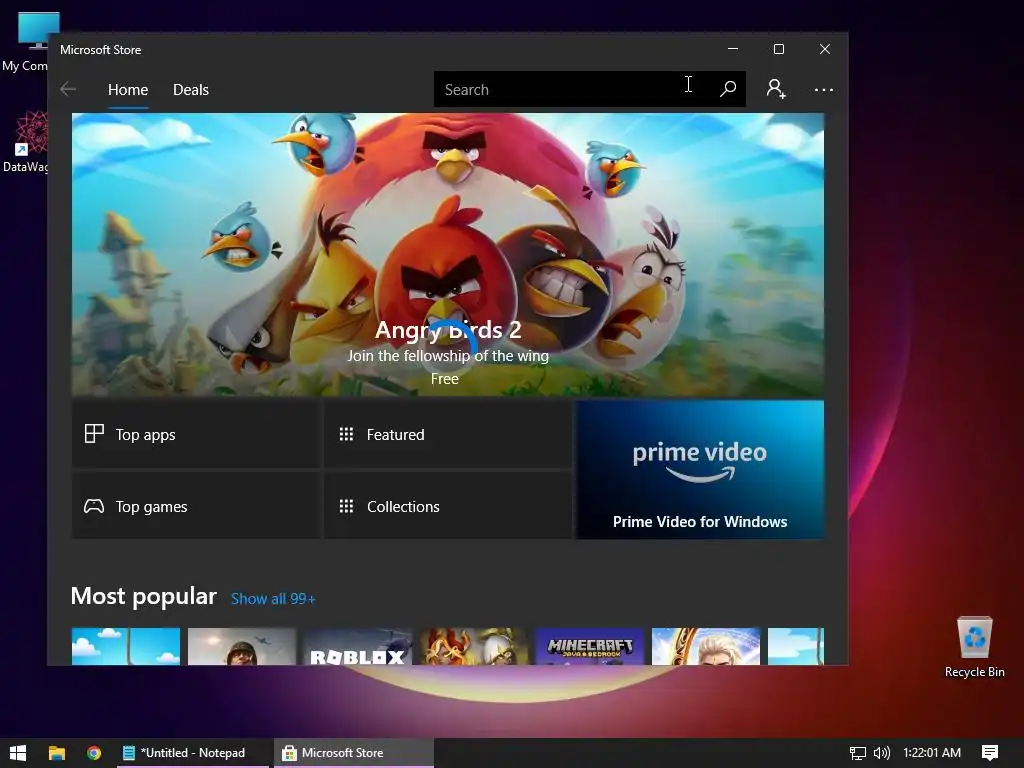Open the Roblox thumbnail in Most popular
Screen dimensions: 1024x768
(x=358, y=647)
